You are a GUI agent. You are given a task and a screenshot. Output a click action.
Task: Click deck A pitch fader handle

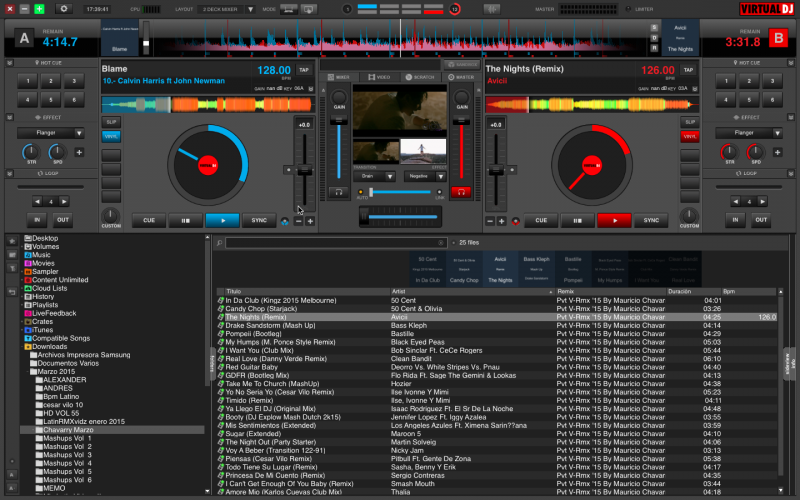[x=304, y=171]
